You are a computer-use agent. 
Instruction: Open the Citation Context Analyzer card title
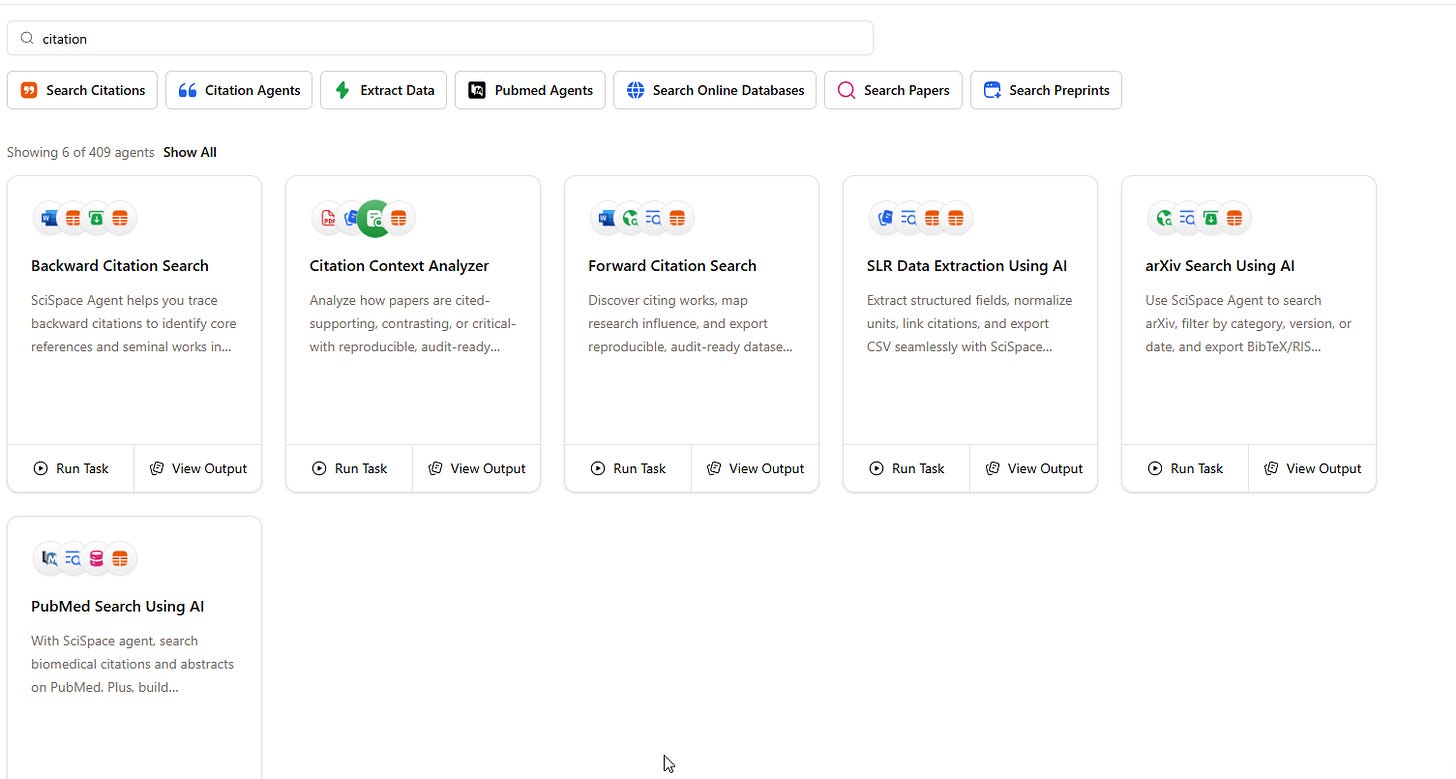399,266
